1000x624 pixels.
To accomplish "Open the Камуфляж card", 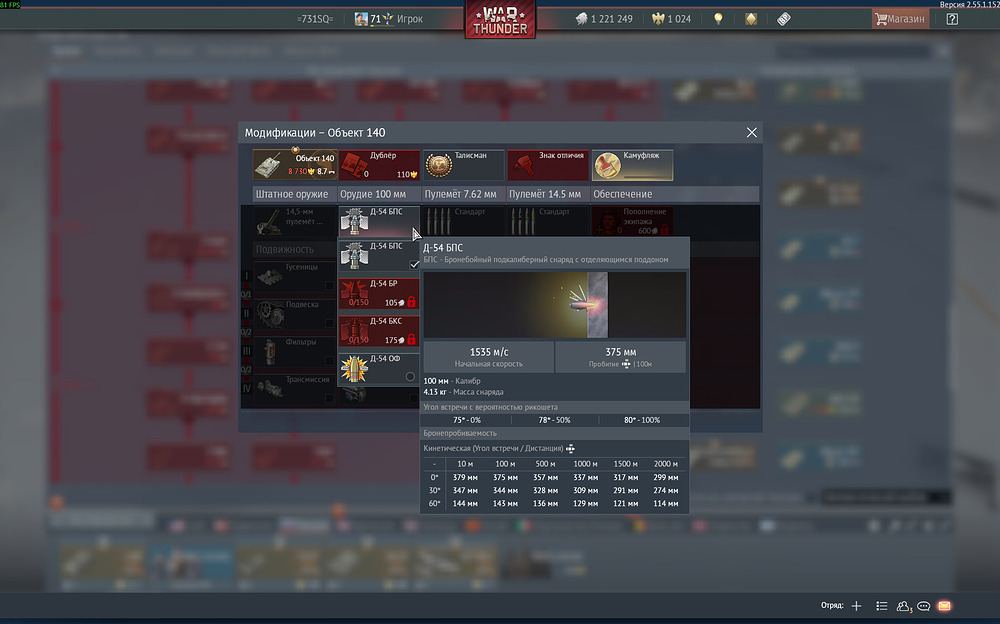I will 632,165.
